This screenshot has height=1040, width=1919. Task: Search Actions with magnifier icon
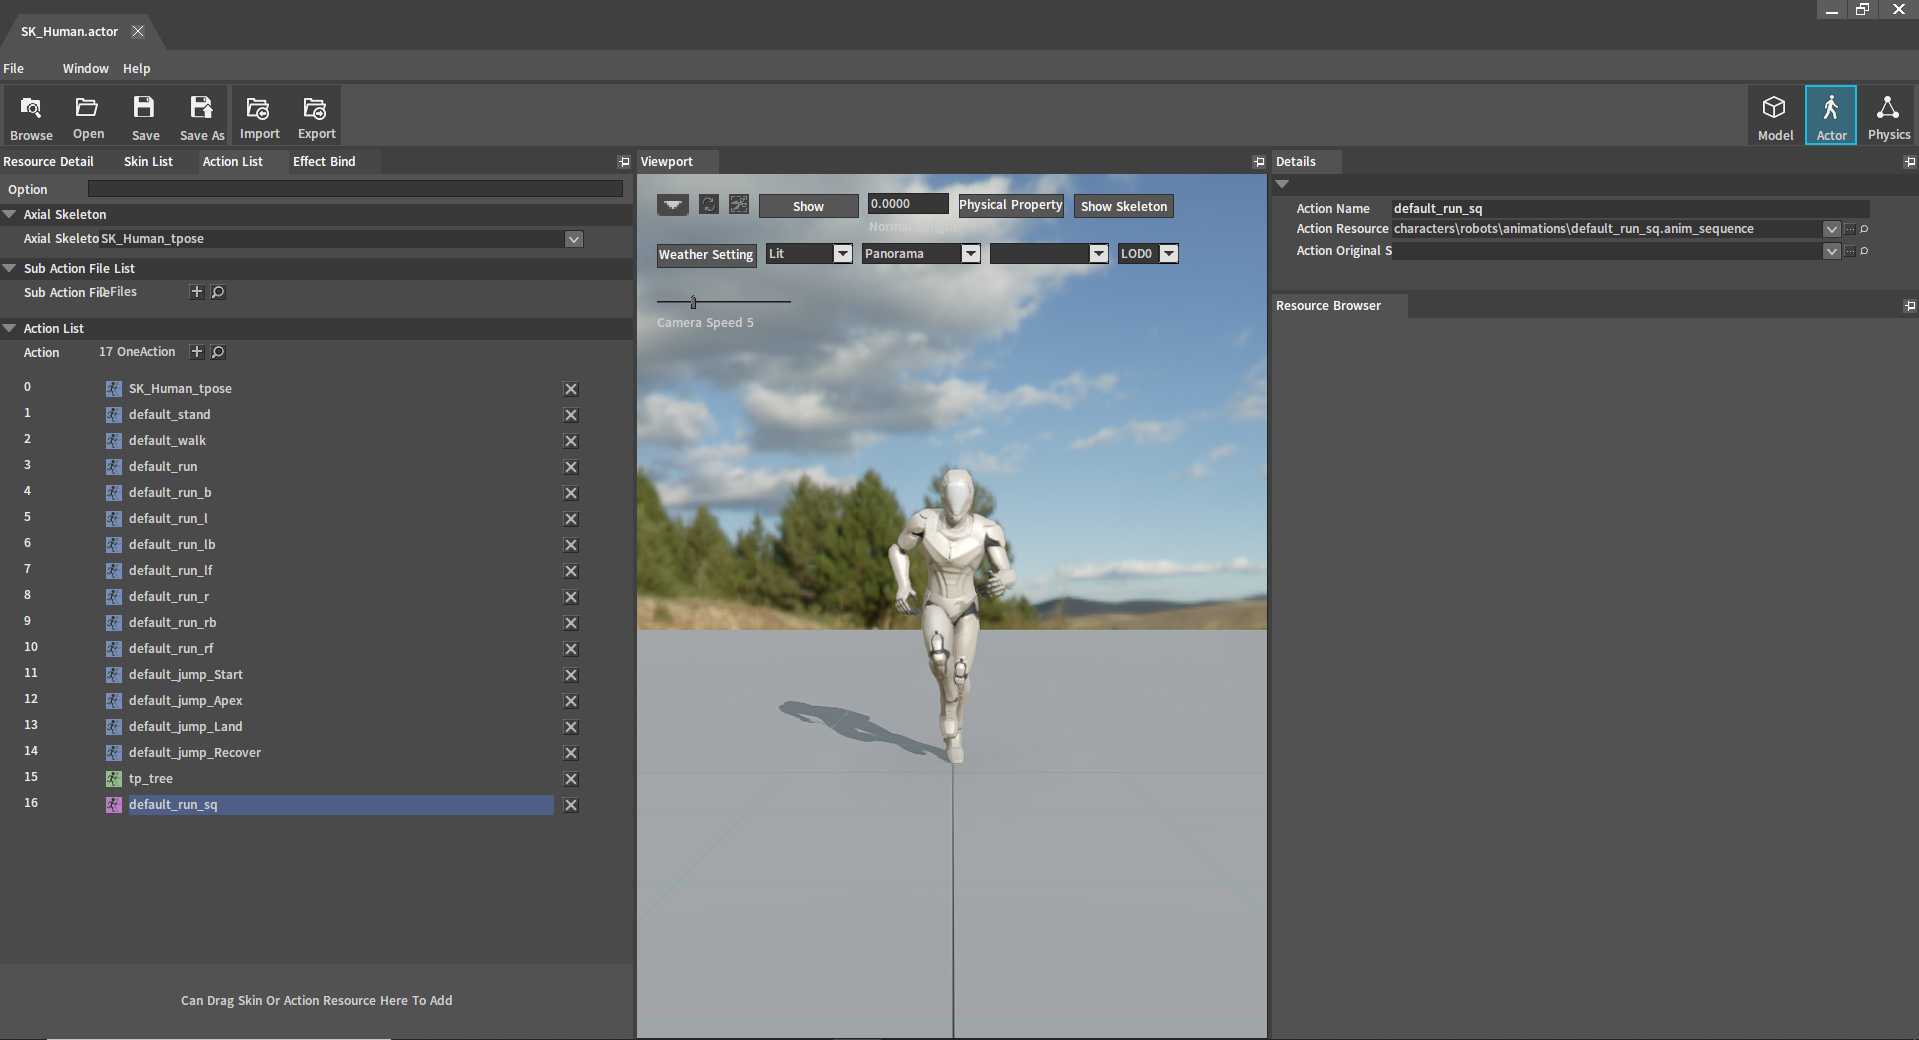coord(218,352)
